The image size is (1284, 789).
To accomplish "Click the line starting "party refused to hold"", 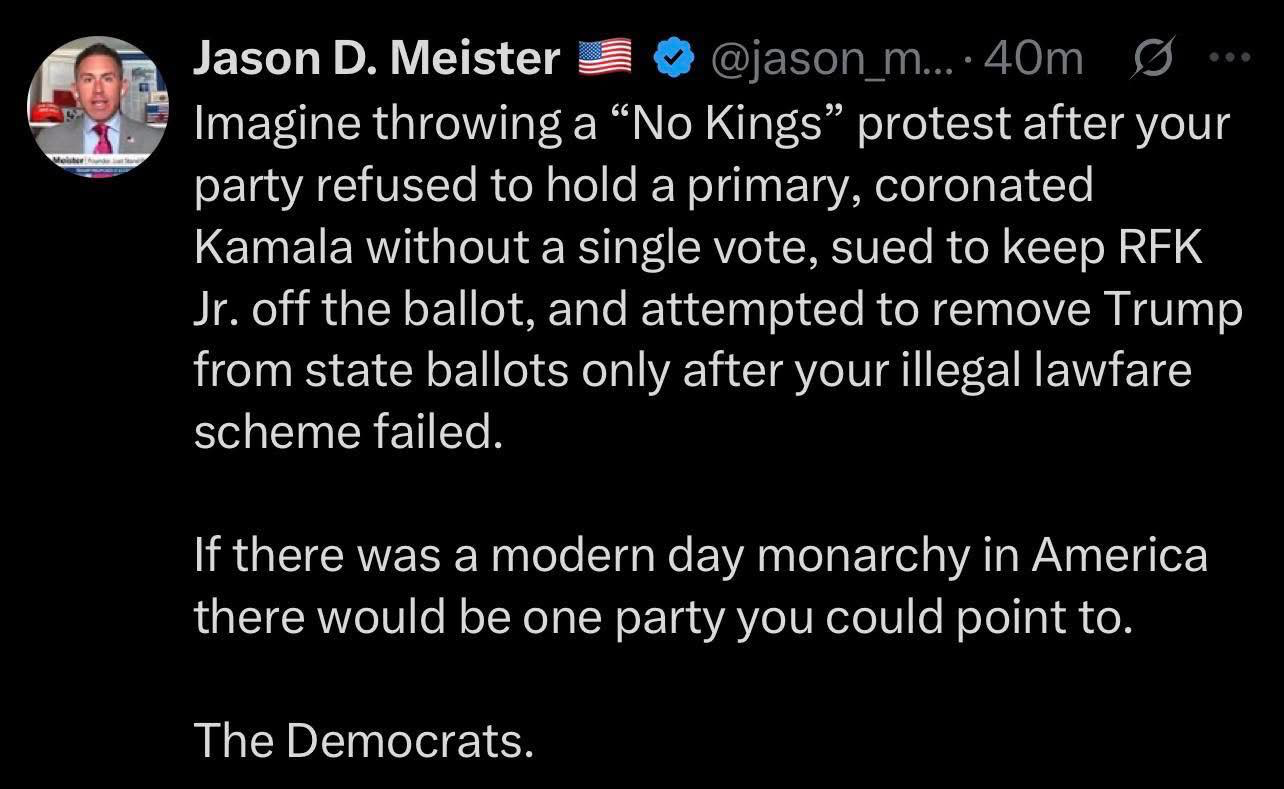I will (x=644, y=186).
